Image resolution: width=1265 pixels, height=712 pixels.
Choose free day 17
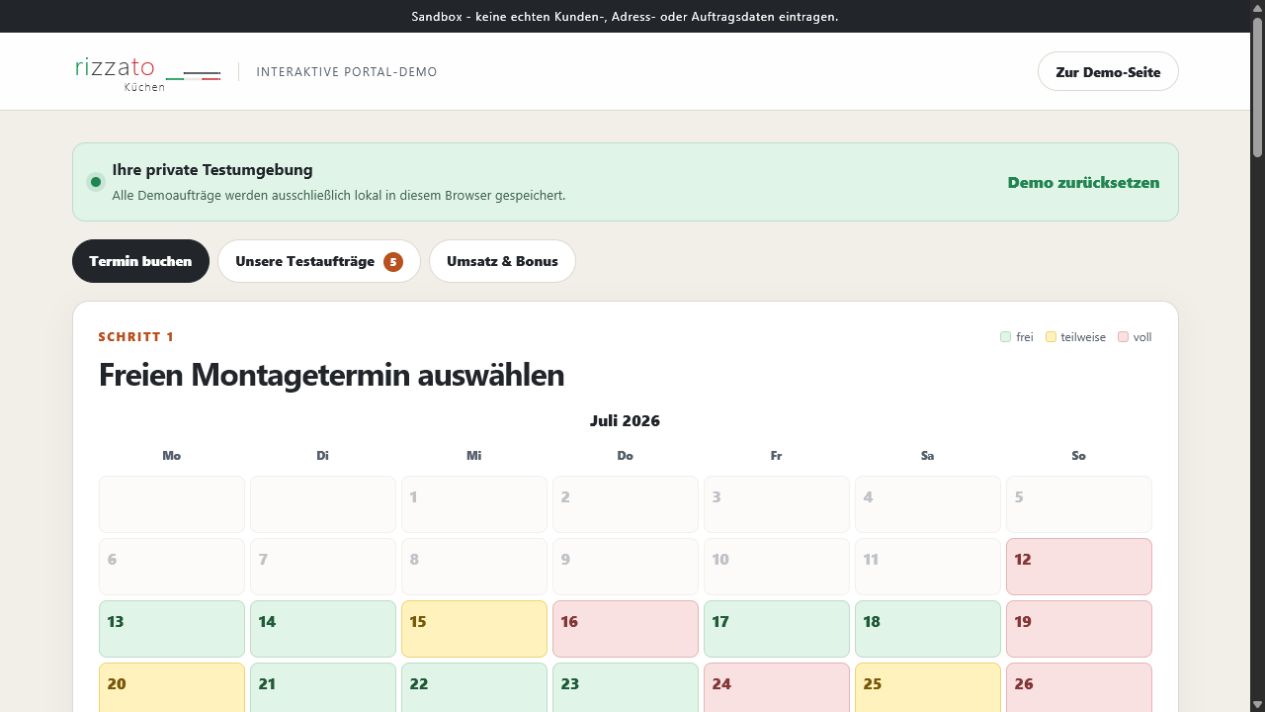(x=776, y=629)
